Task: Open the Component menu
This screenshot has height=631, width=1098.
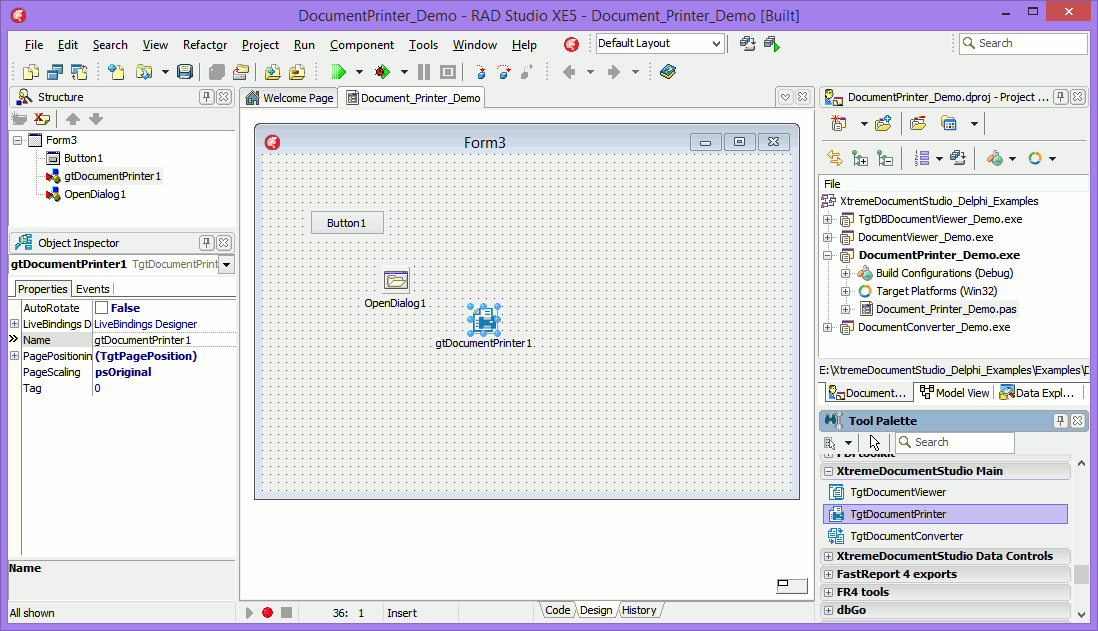Action: tap(361, 44)
